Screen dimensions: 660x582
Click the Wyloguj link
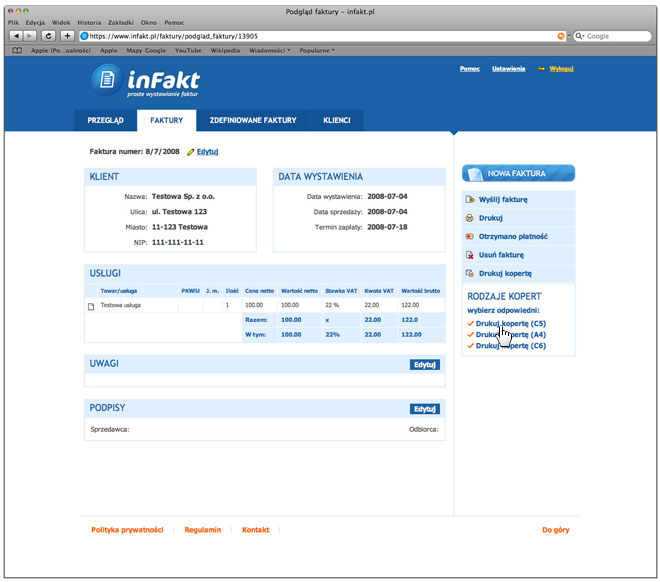(562, 69)
